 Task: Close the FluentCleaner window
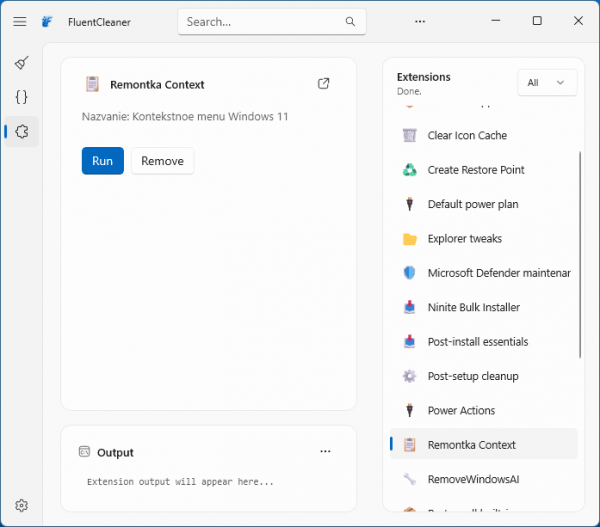pos(578,21)
